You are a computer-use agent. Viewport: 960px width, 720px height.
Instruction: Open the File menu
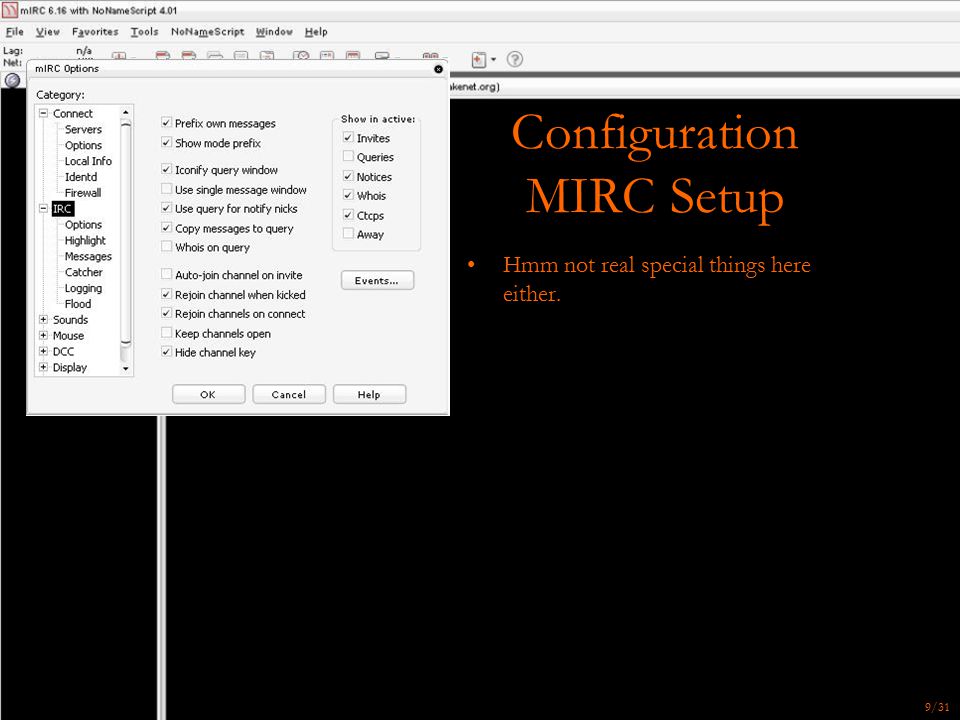tap(15, 32)
